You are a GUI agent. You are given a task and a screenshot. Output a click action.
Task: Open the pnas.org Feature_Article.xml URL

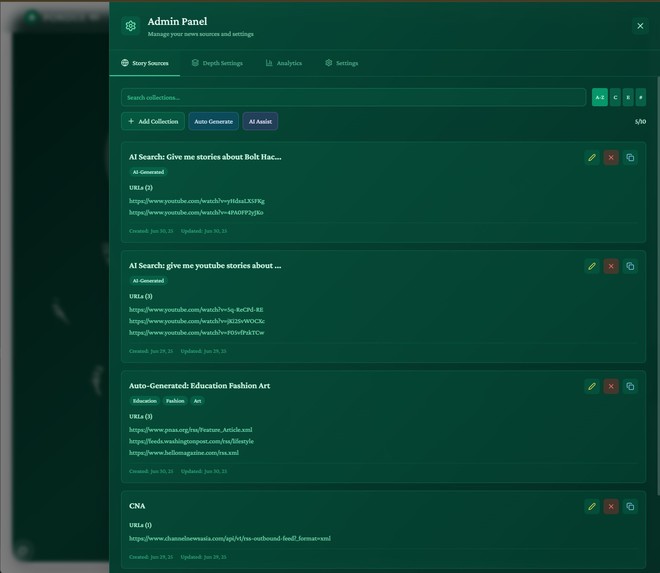coord(190,429)
